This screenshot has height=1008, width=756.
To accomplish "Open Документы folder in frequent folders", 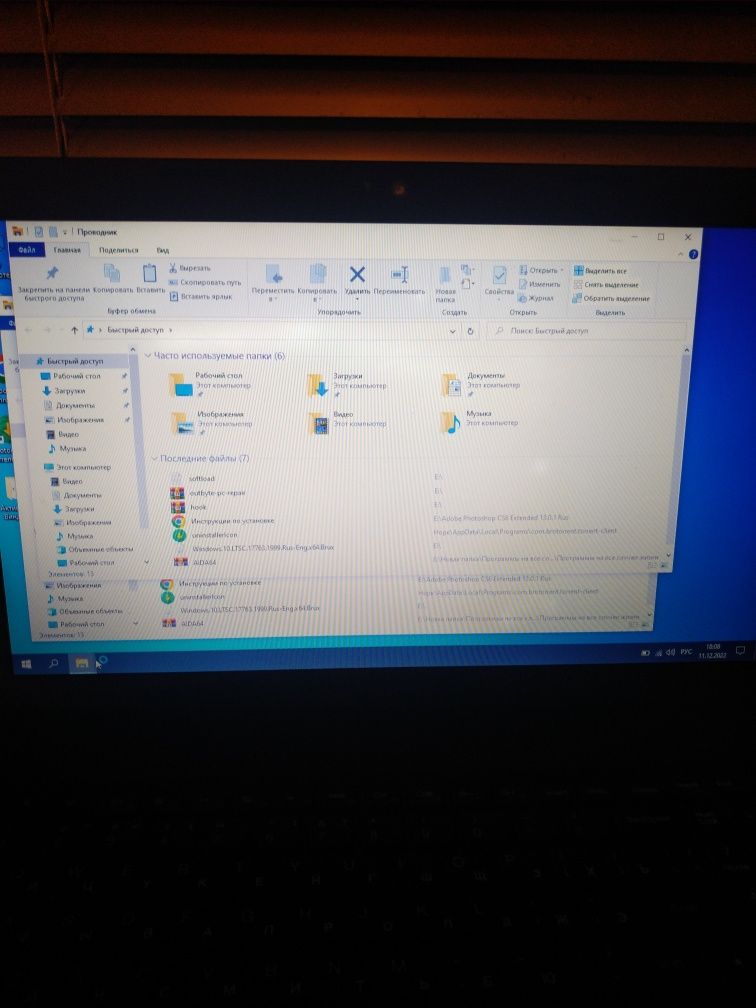I will click(481, 384).
